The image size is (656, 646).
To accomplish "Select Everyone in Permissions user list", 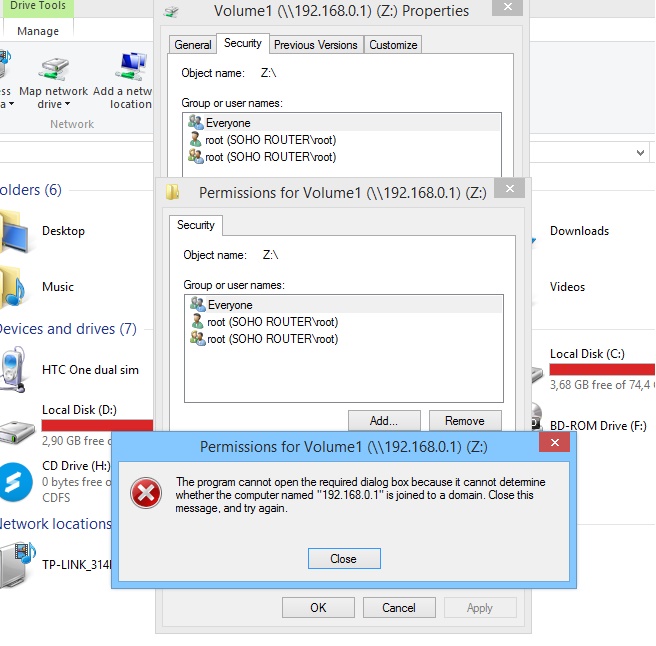I will (344, 305).
